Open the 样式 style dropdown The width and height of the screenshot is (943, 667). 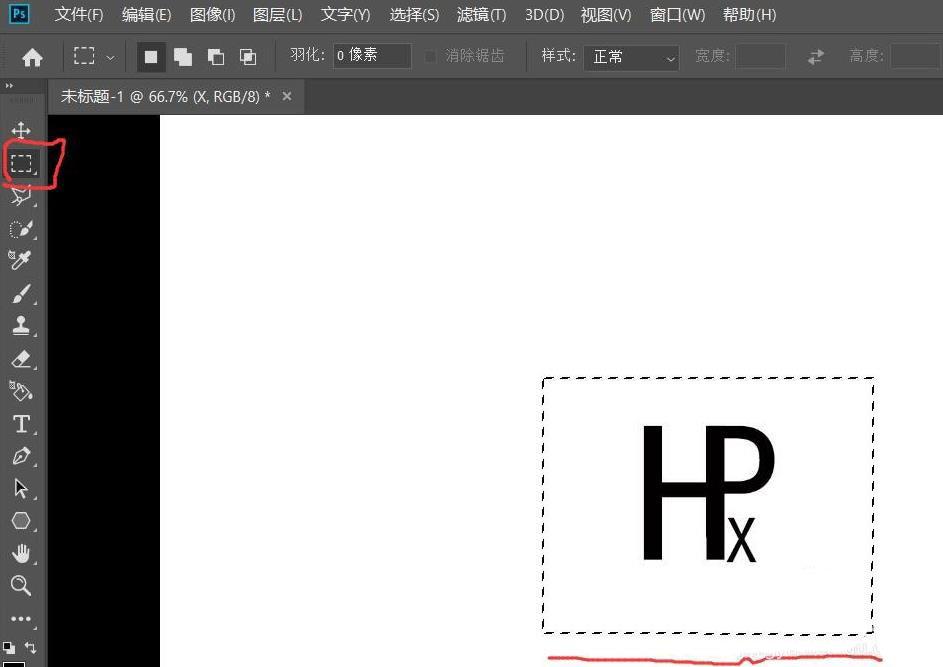click(632, 56)
